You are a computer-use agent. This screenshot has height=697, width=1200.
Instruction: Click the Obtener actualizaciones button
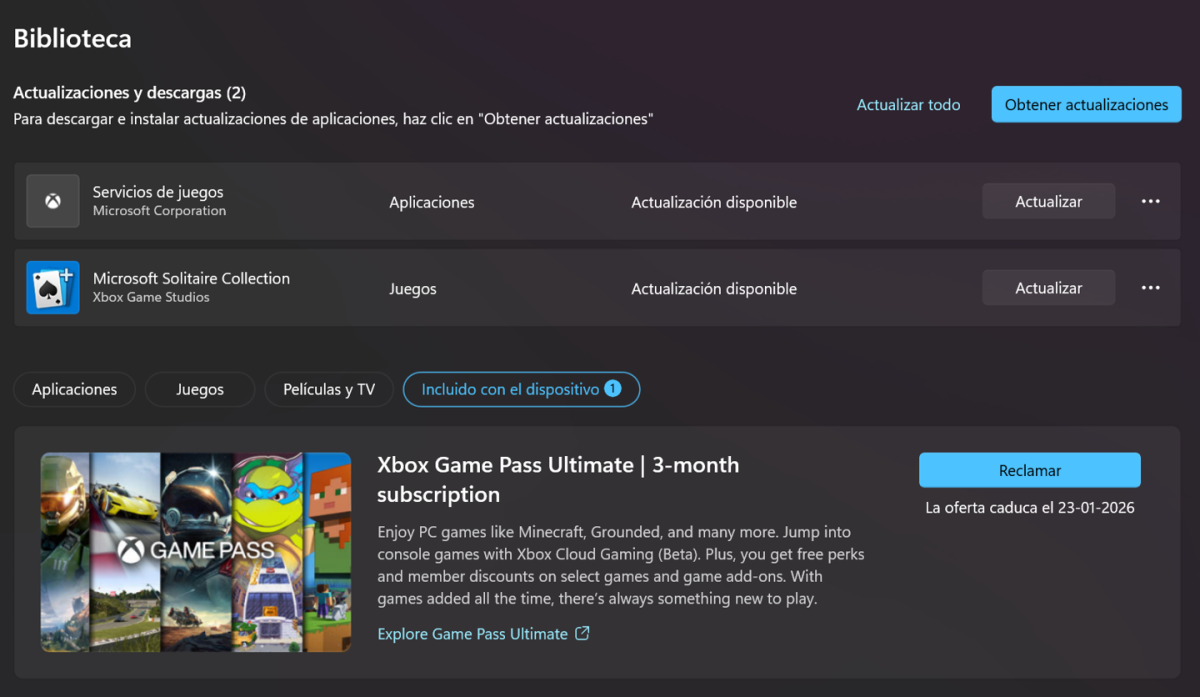click(x=1086, y=104)
